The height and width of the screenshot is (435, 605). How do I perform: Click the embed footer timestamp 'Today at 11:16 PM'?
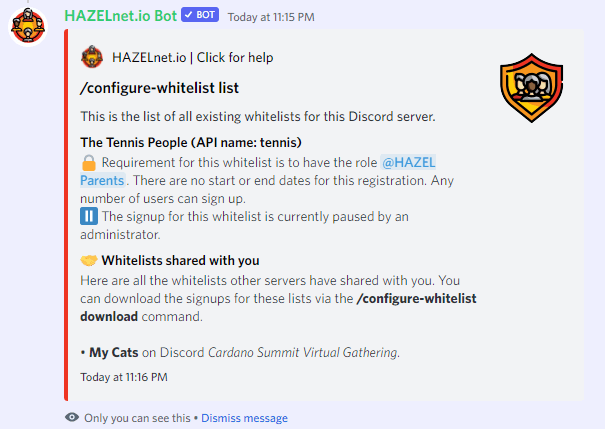pyautogui.click(x=124, y=377)
